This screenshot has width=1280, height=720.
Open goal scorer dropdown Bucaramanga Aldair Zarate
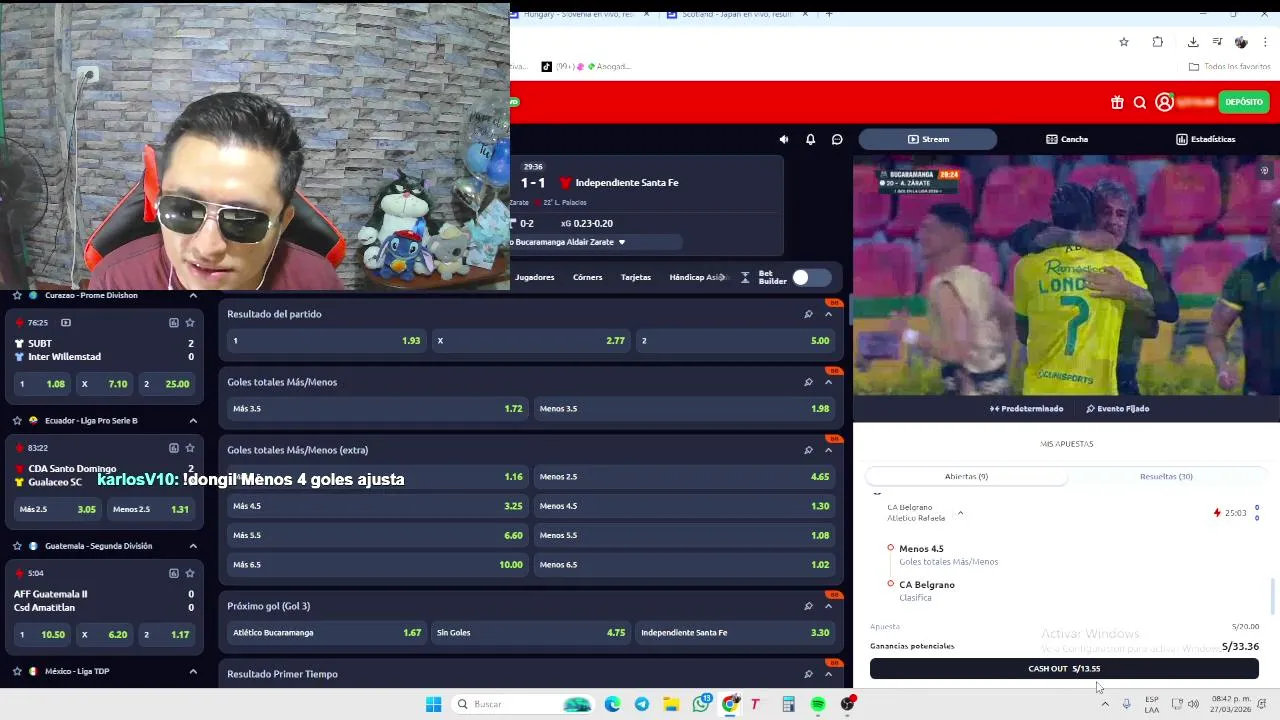(x=621, y=242)
